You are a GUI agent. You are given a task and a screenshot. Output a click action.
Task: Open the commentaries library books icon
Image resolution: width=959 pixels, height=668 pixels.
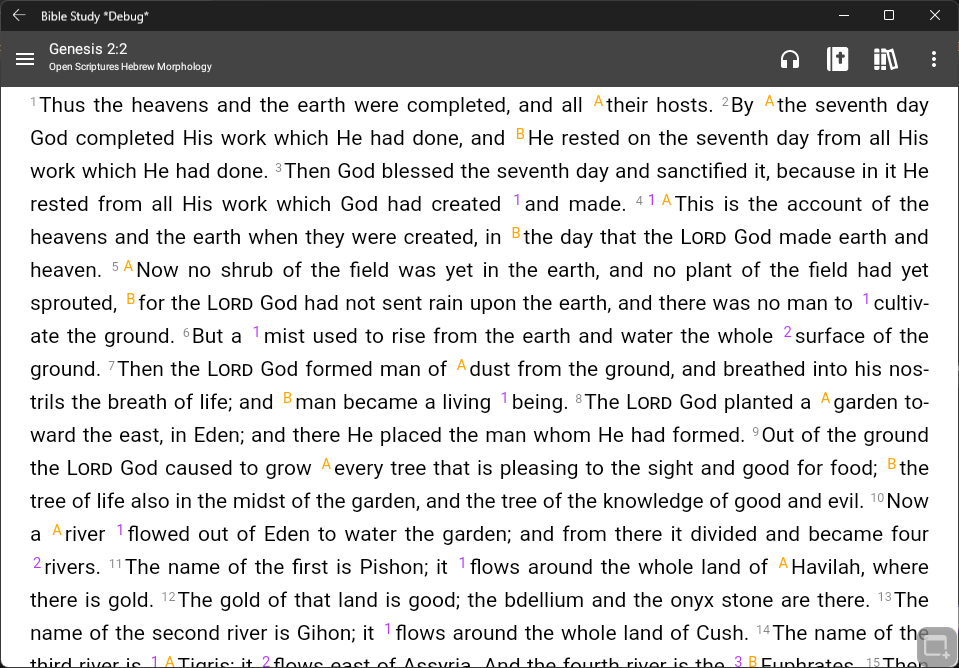pyautogui.click(x=886, y=59)
